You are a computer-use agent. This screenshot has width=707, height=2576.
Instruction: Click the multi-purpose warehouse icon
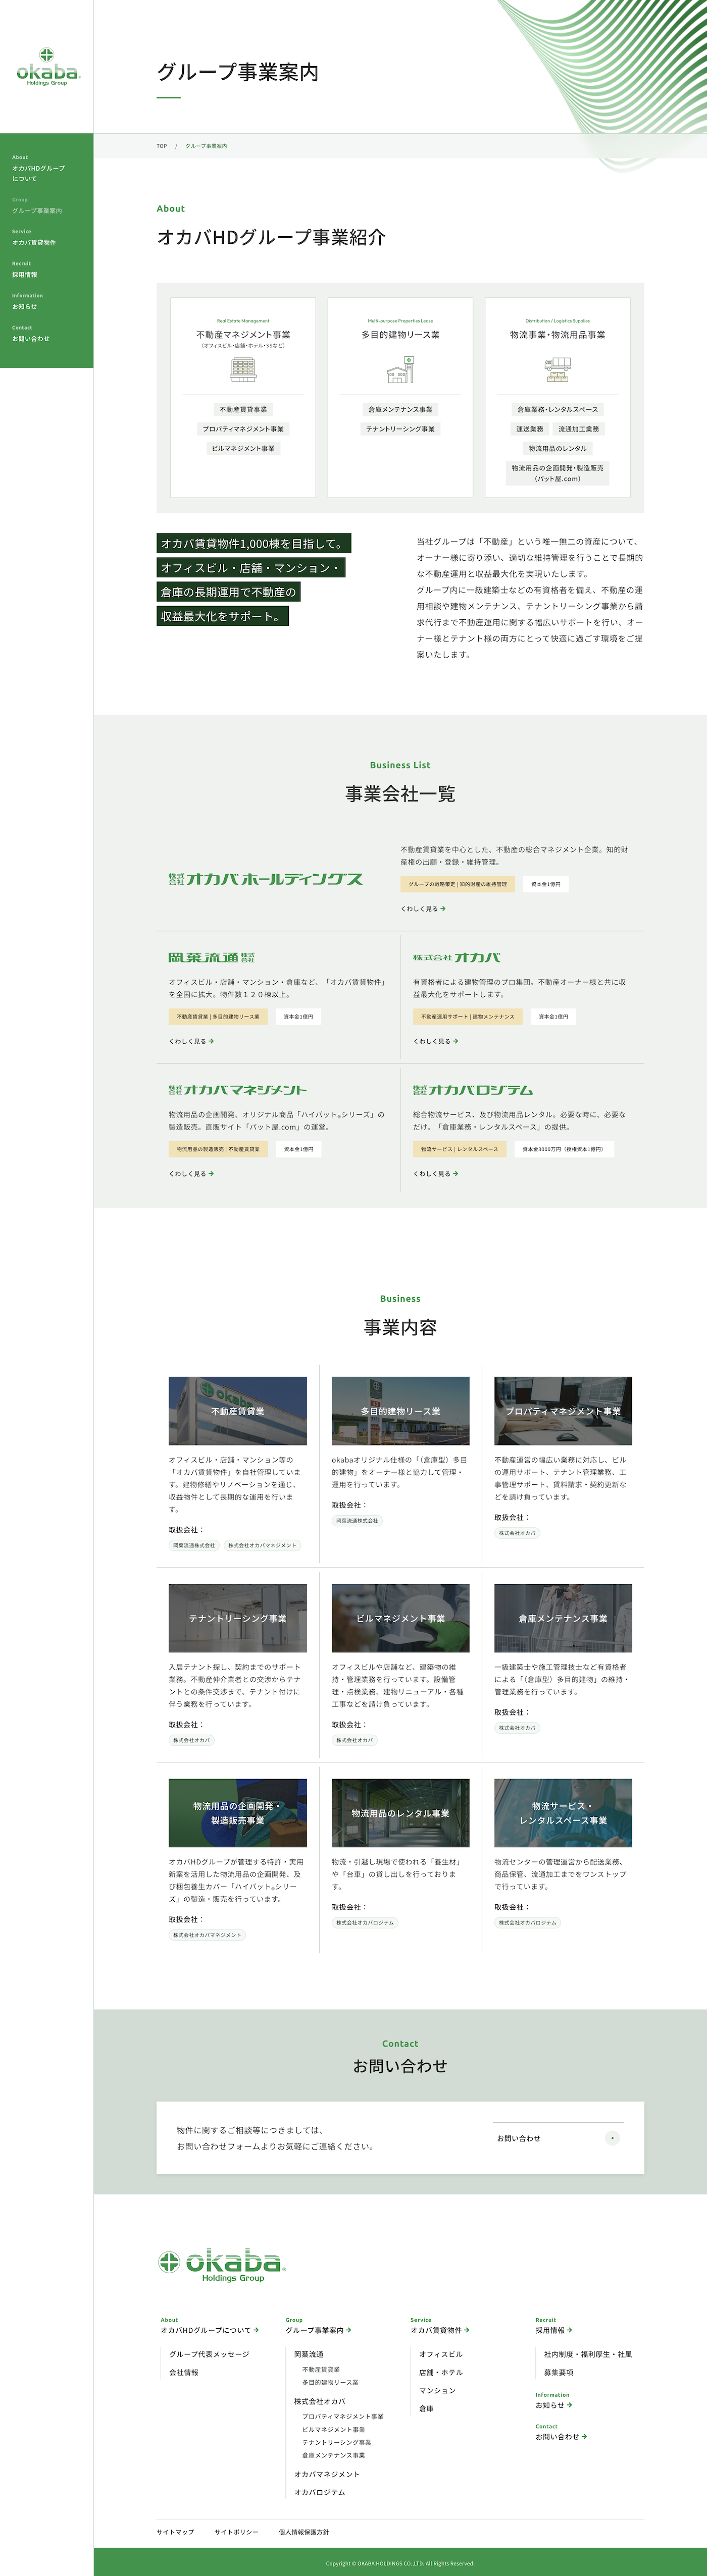click(x=400, y=370)
